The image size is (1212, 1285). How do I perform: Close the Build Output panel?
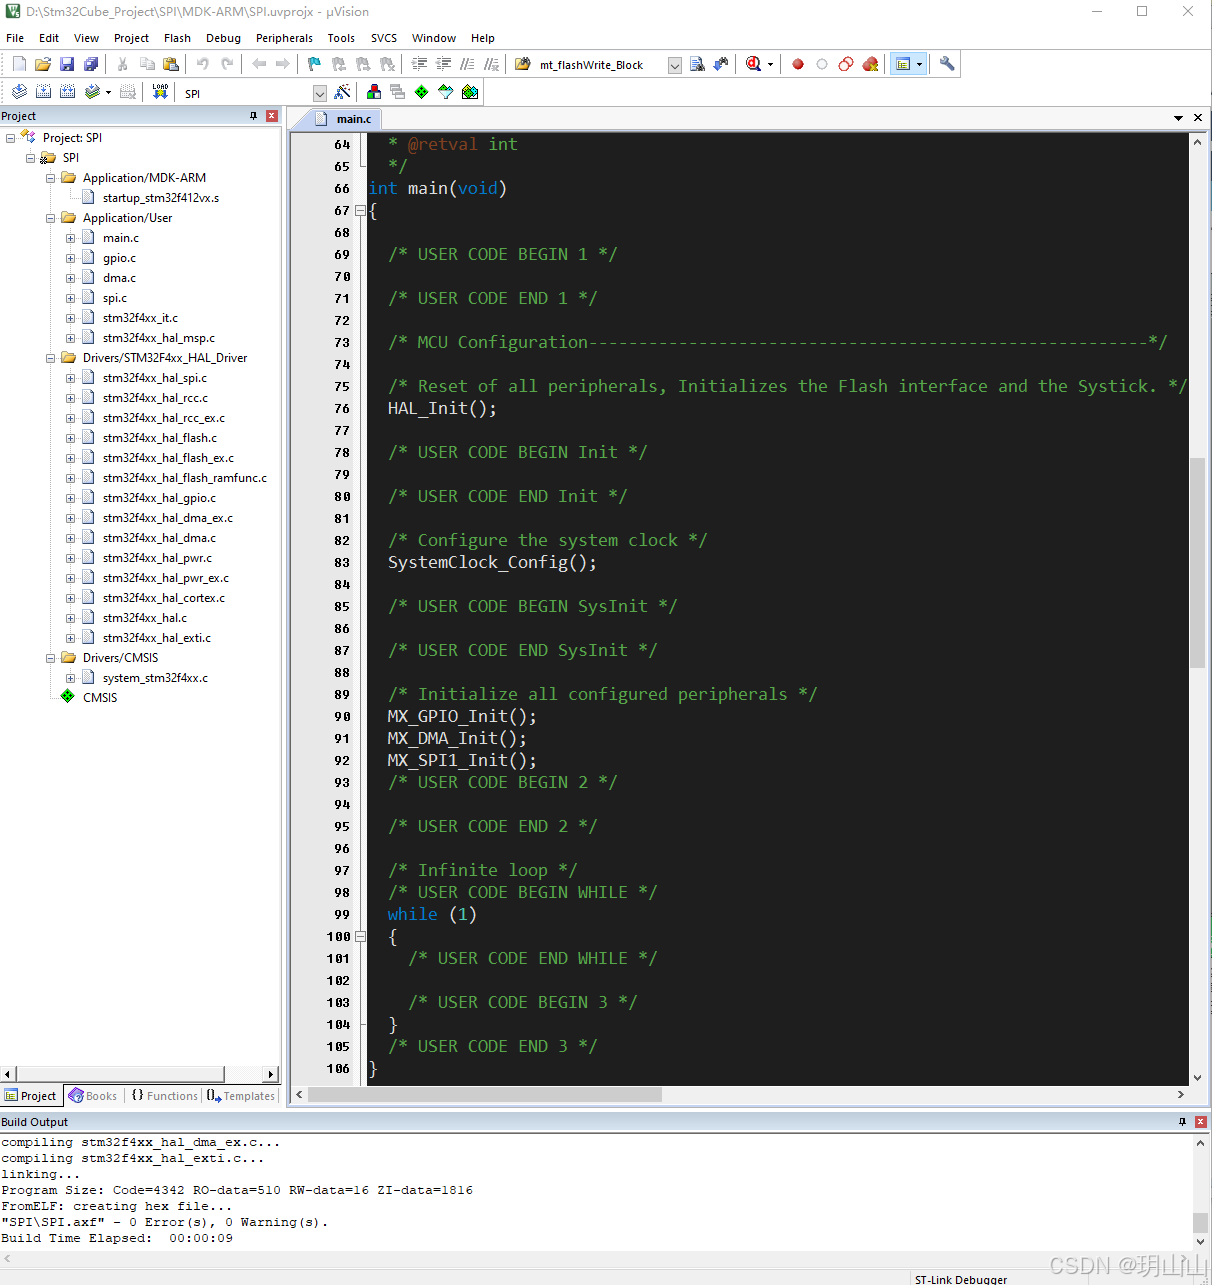point(1201,1122)
